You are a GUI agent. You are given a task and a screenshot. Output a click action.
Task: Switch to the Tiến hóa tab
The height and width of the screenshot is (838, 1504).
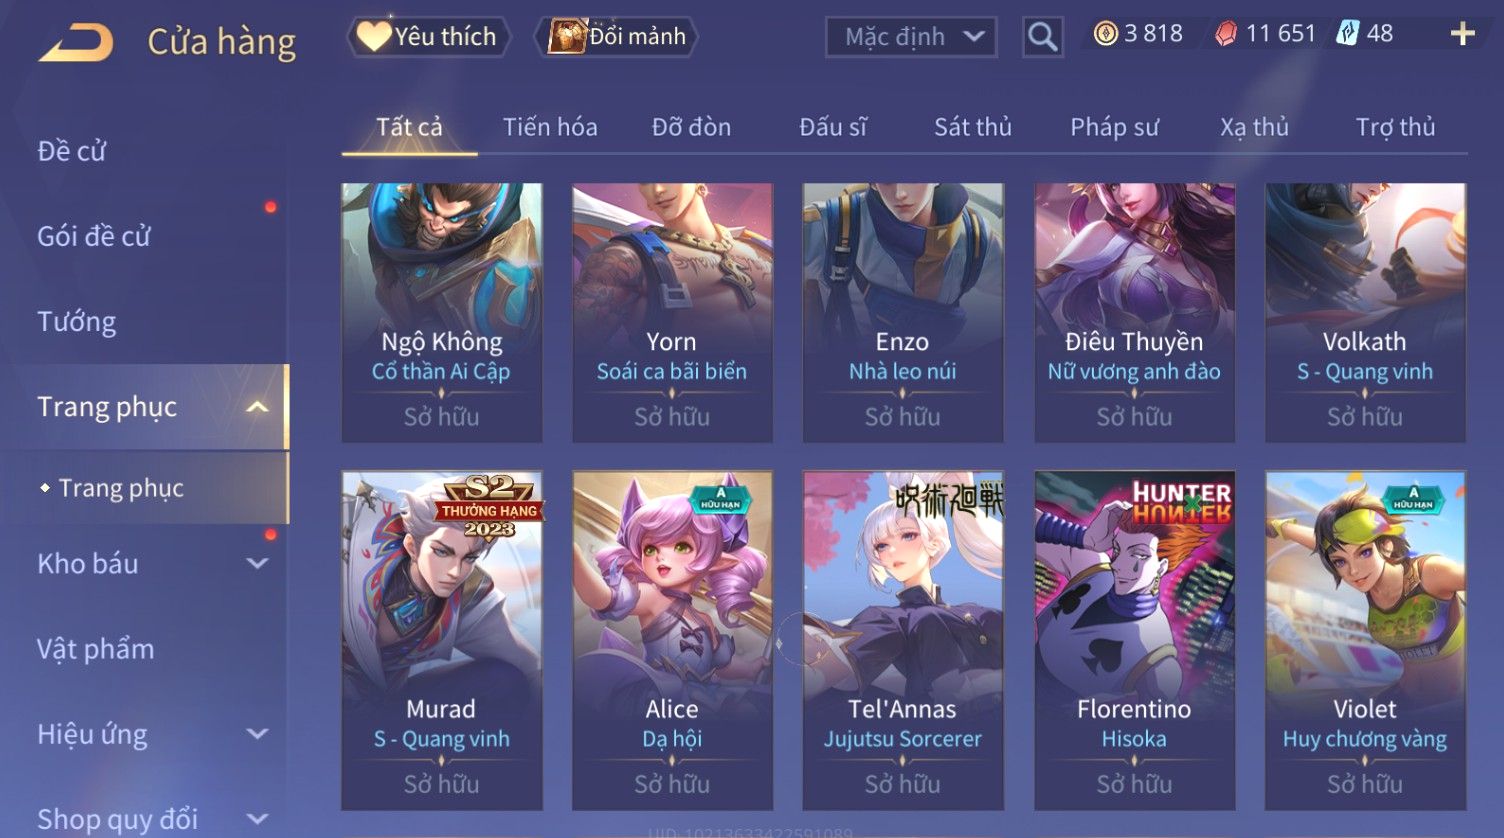[550, 127]
